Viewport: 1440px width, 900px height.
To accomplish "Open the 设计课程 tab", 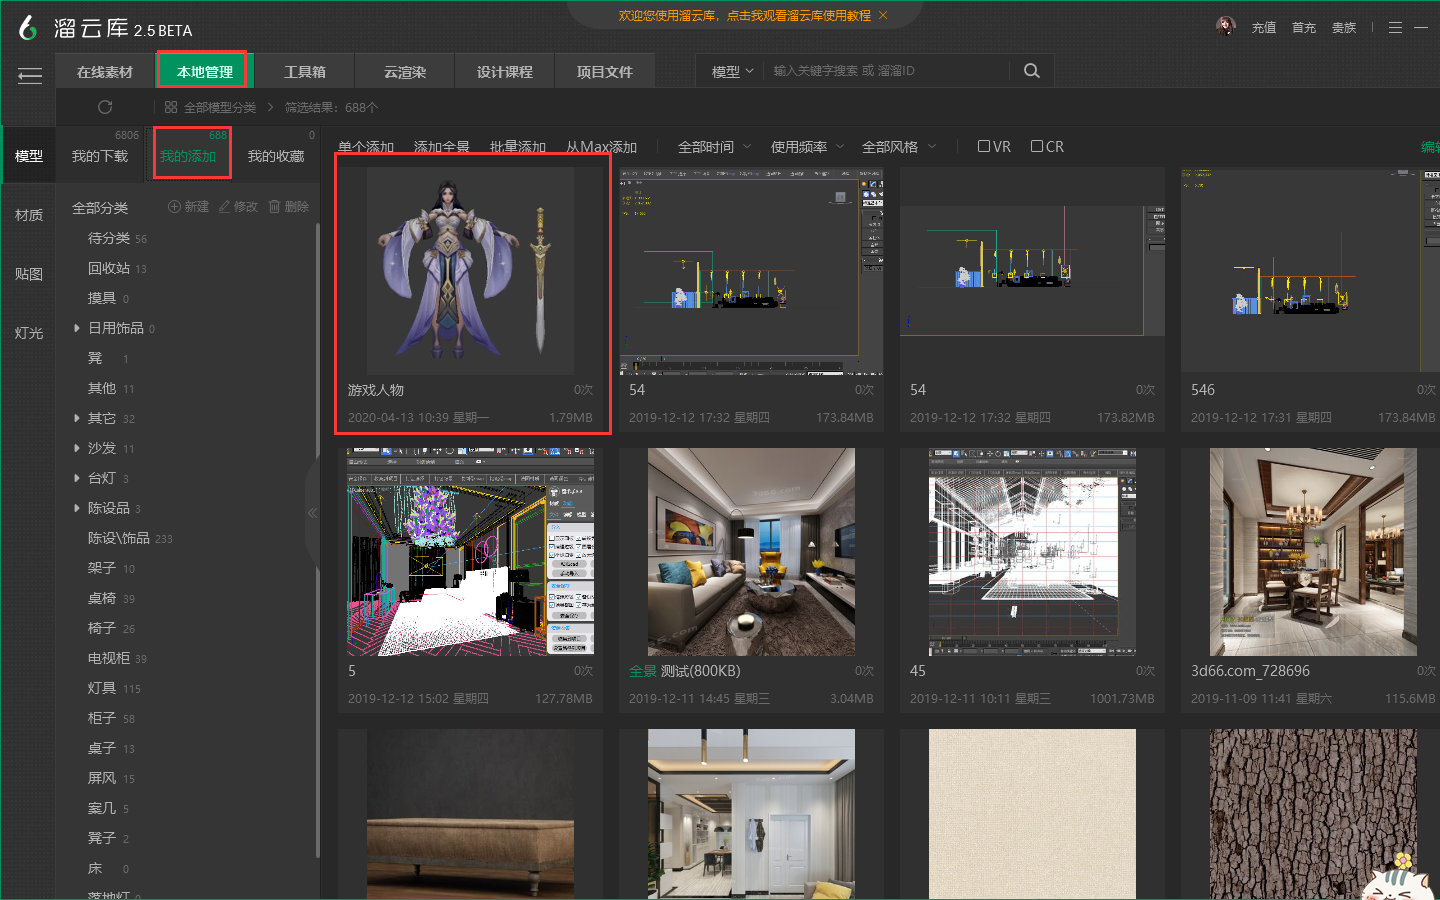I will click(505, 72).
